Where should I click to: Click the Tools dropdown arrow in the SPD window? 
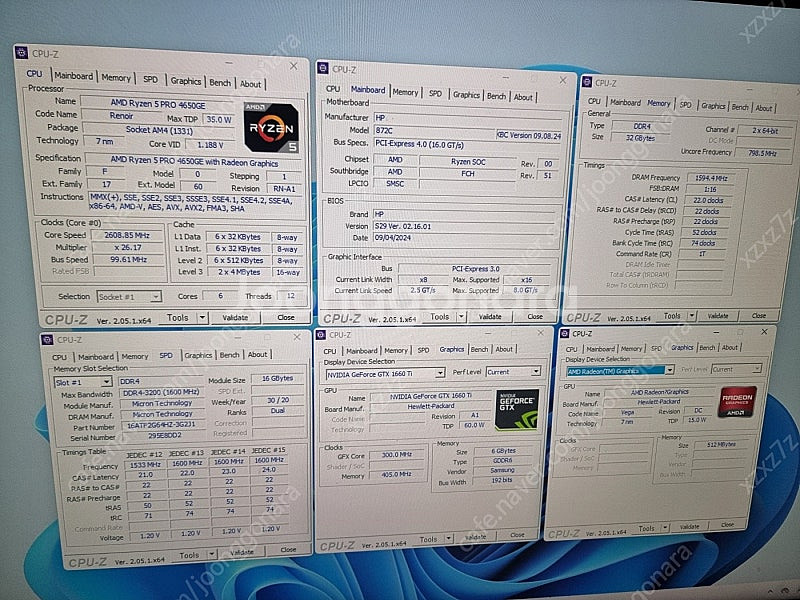(x=212, y=554)
